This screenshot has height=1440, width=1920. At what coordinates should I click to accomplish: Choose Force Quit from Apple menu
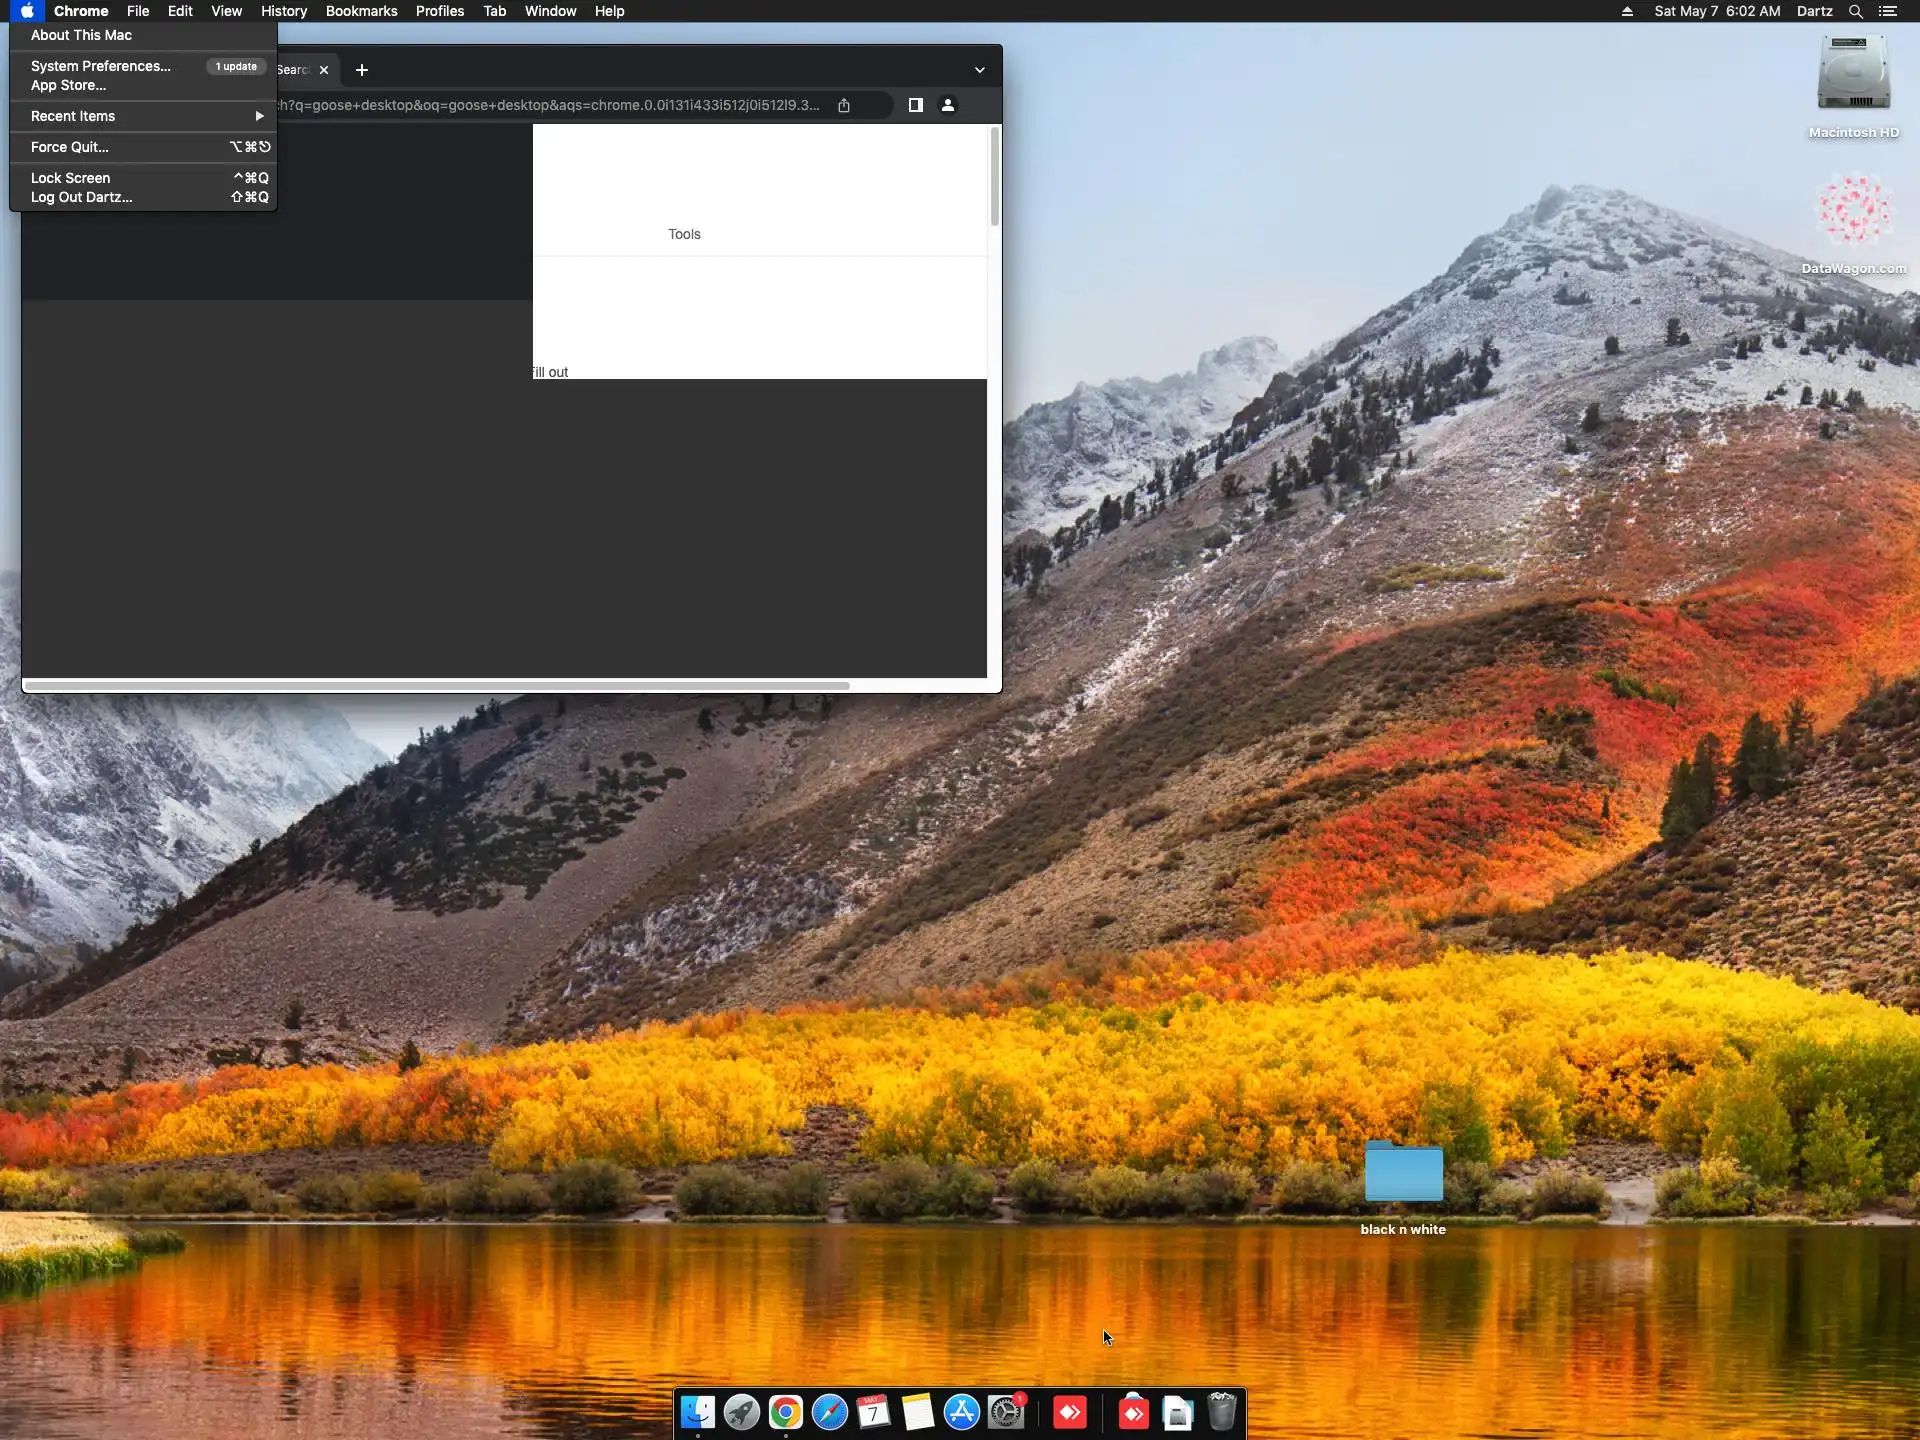(x=70, y=147)
